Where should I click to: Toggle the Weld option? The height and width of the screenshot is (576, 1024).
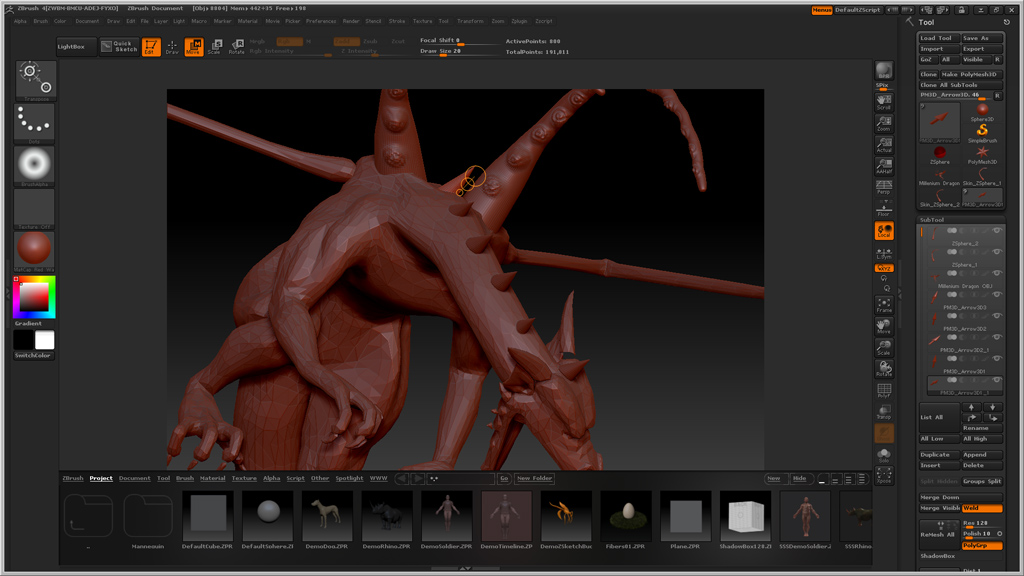[x=981, y=508]
